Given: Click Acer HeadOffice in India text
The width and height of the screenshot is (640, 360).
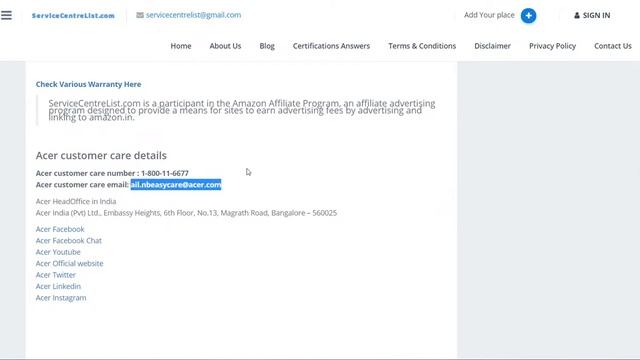Looking at the screenshot, I should coord(76,201).
